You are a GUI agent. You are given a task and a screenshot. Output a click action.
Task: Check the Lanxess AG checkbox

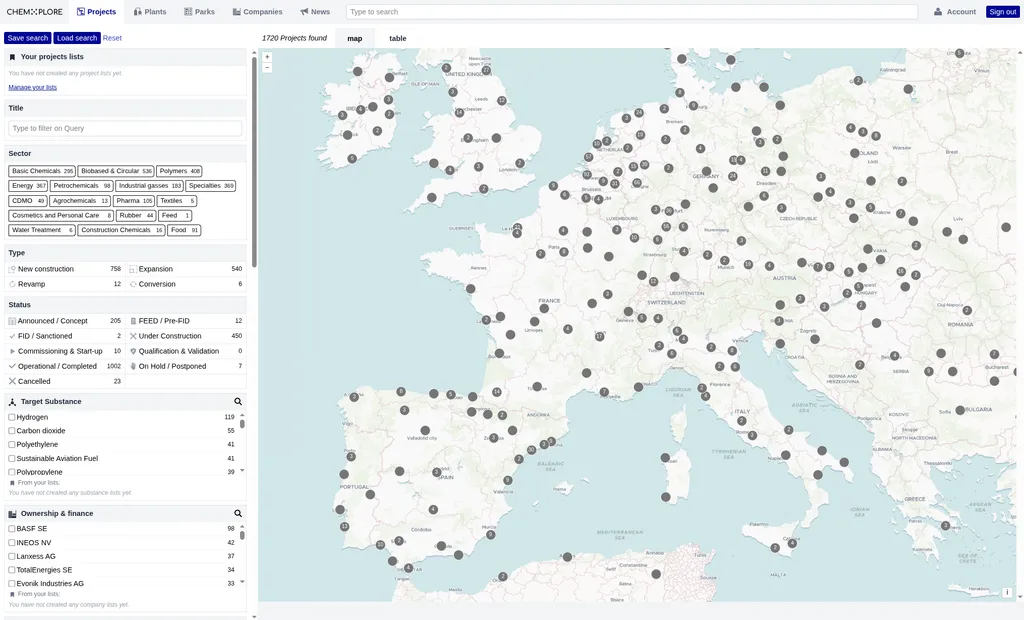pyautogui.click(x=12, y=556)
